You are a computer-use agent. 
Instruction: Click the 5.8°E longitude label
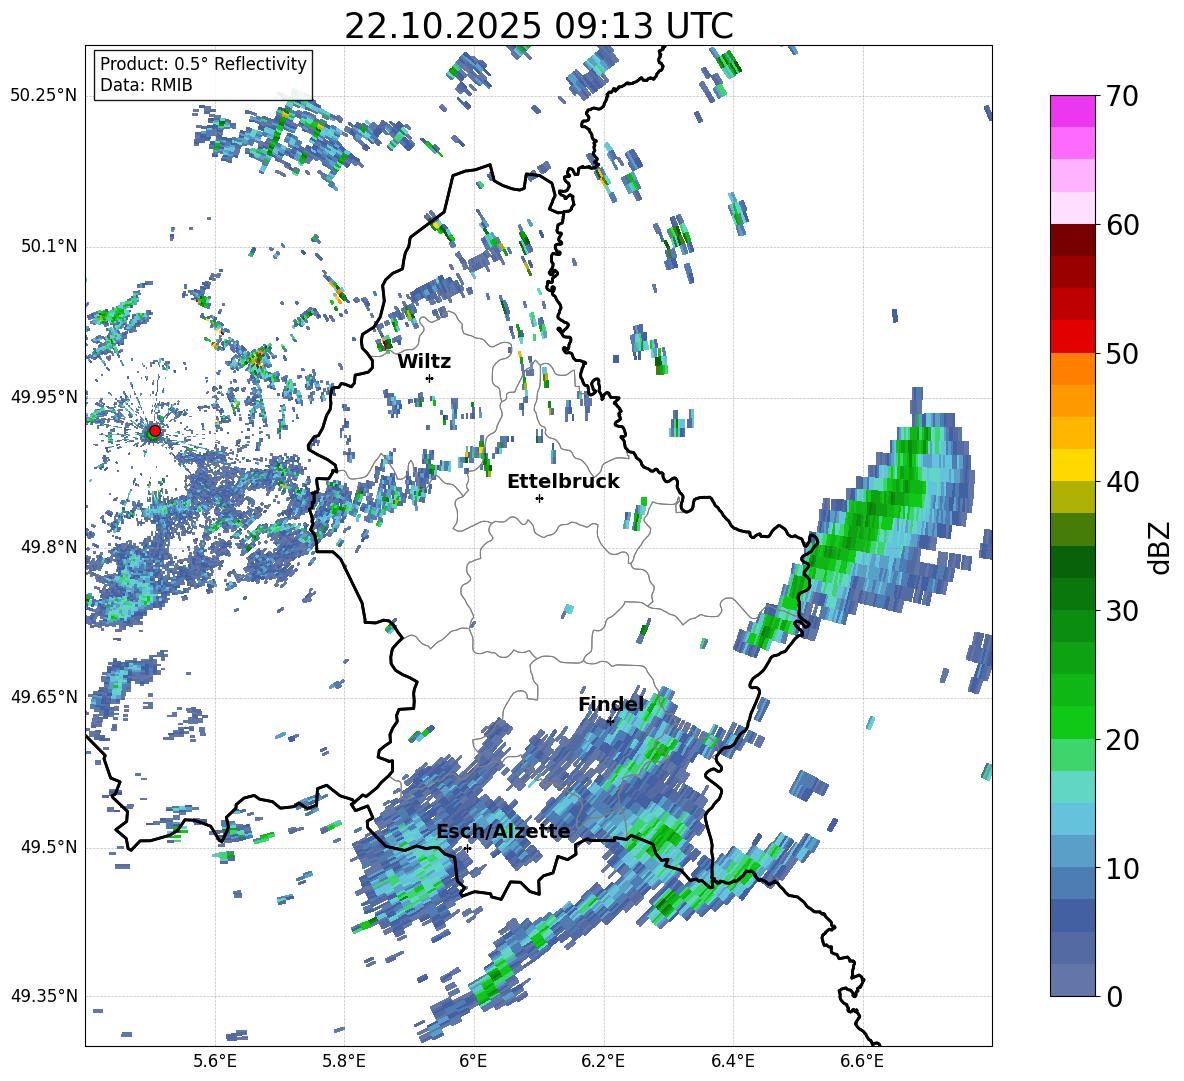[x=344, y=1061]
